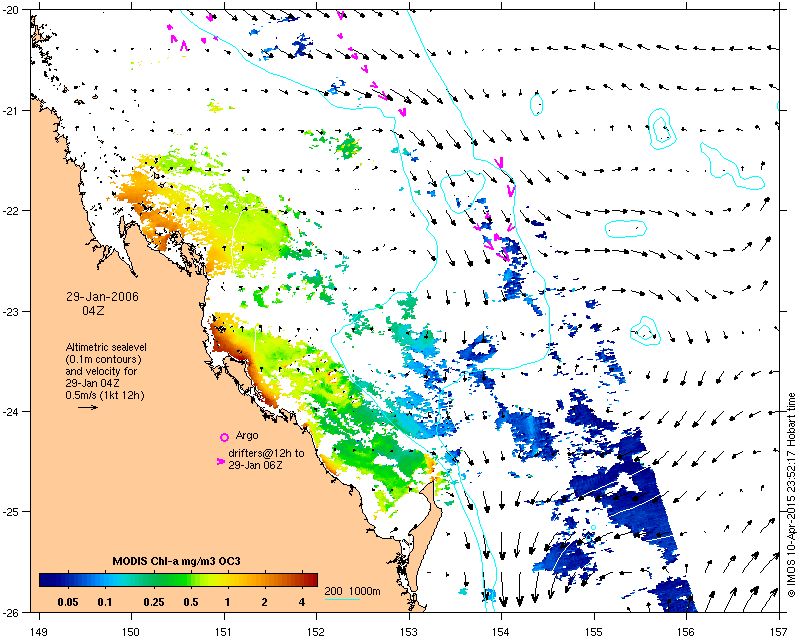Click the '-25' latitude axis label
Image resolution: width=800 pixels, height=640 pixels.
pyautogui.click(x=10, y=512)
